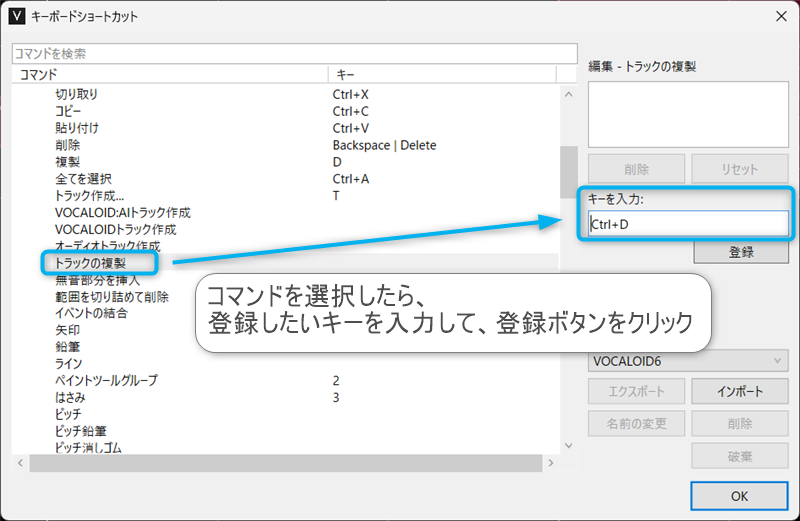This screenshot has height=521, width=800.
Task: Select the 貼り付け command row
Action: pos(285,128)
